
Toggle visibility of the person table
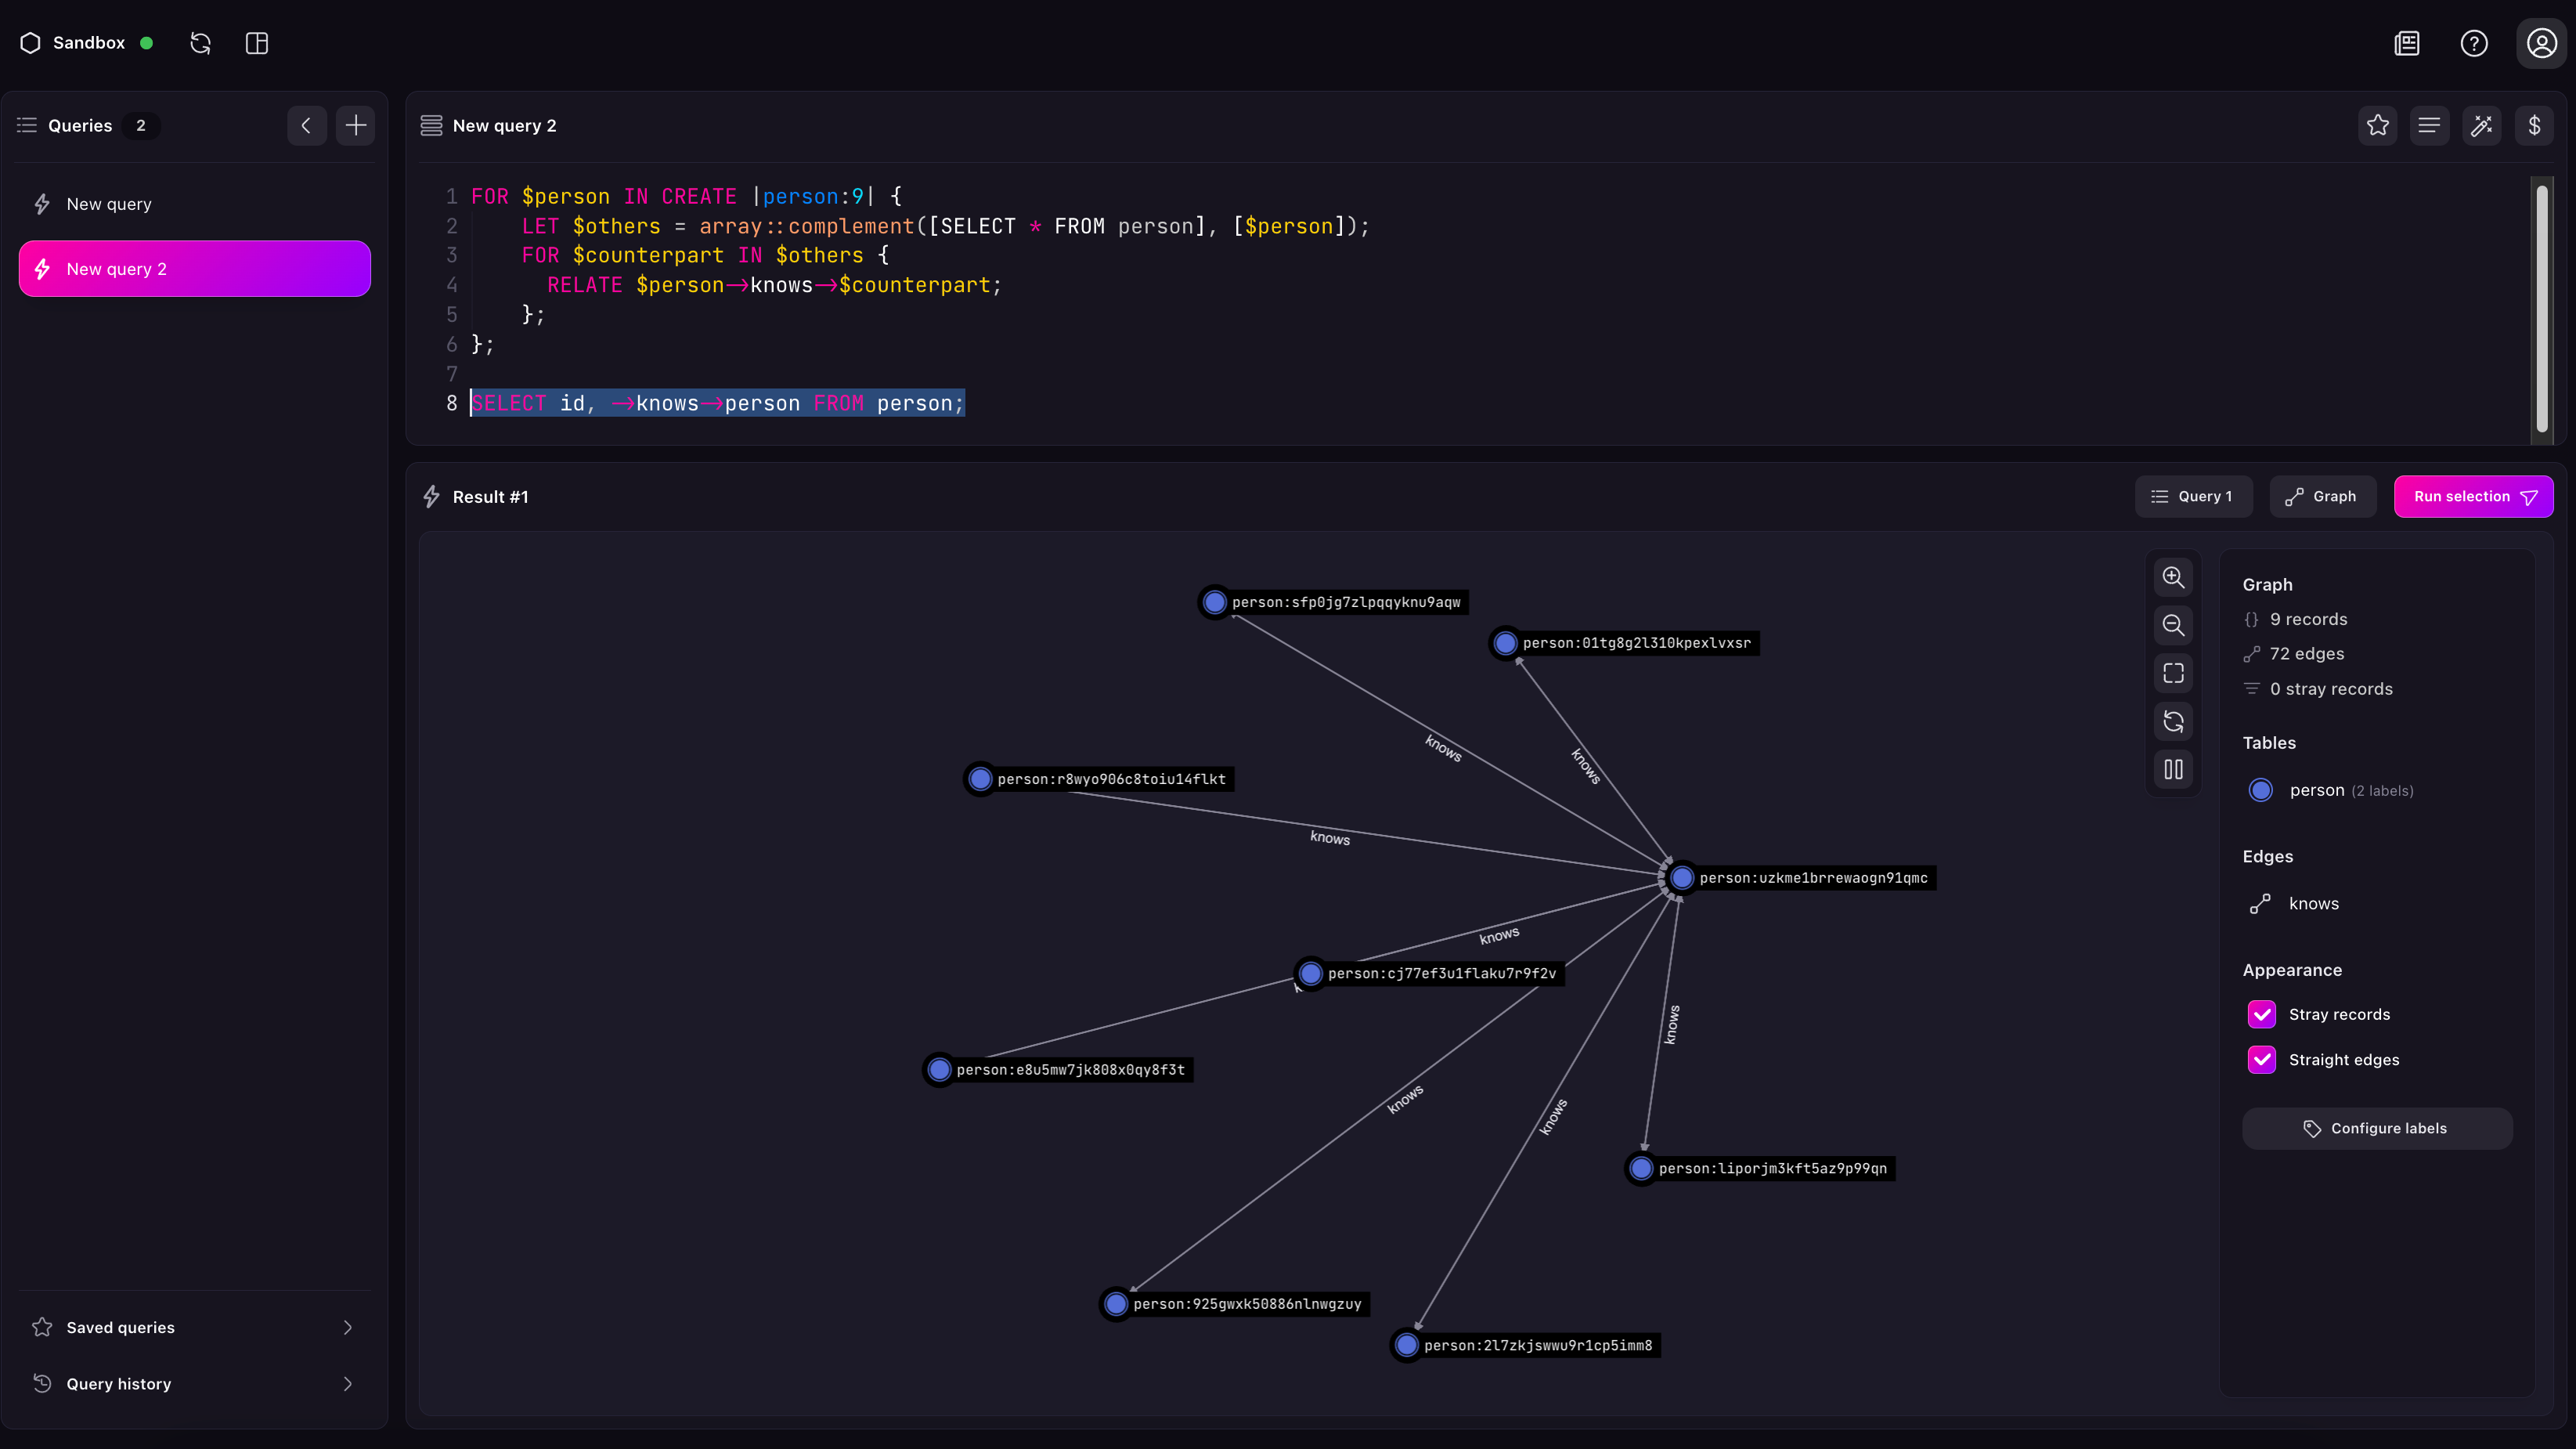[2263, 789]
